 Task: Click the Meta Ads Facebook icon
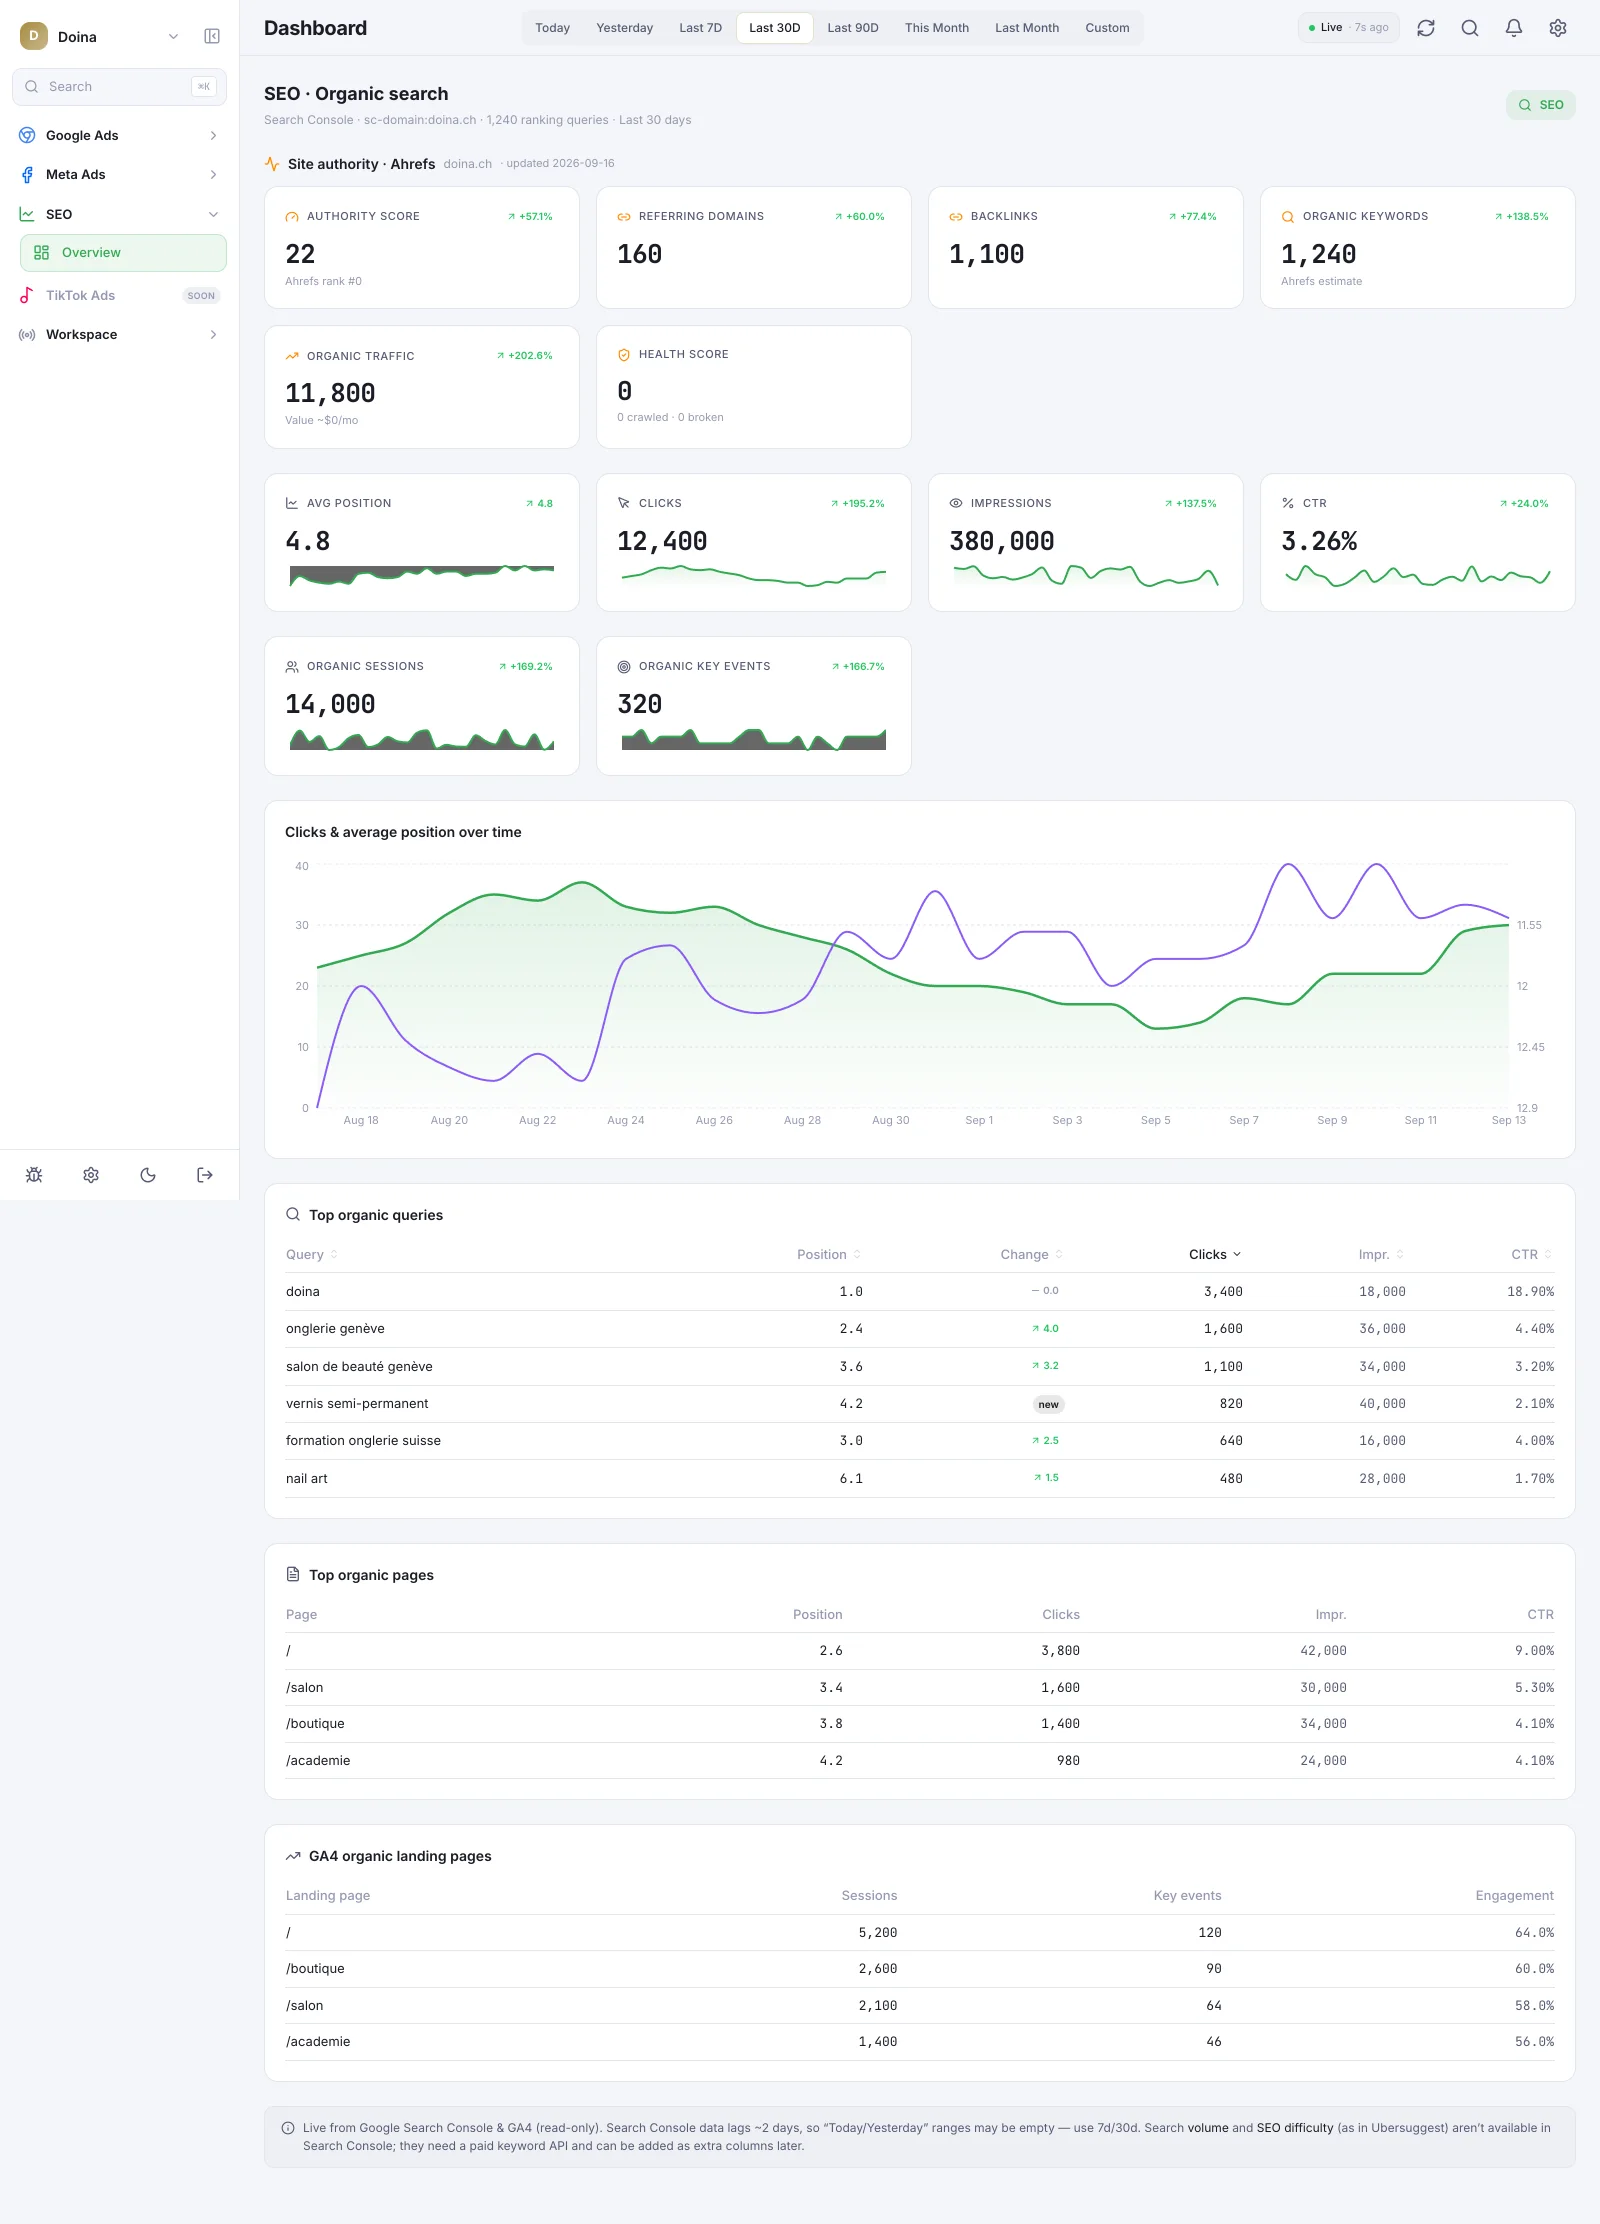point(27,175)
